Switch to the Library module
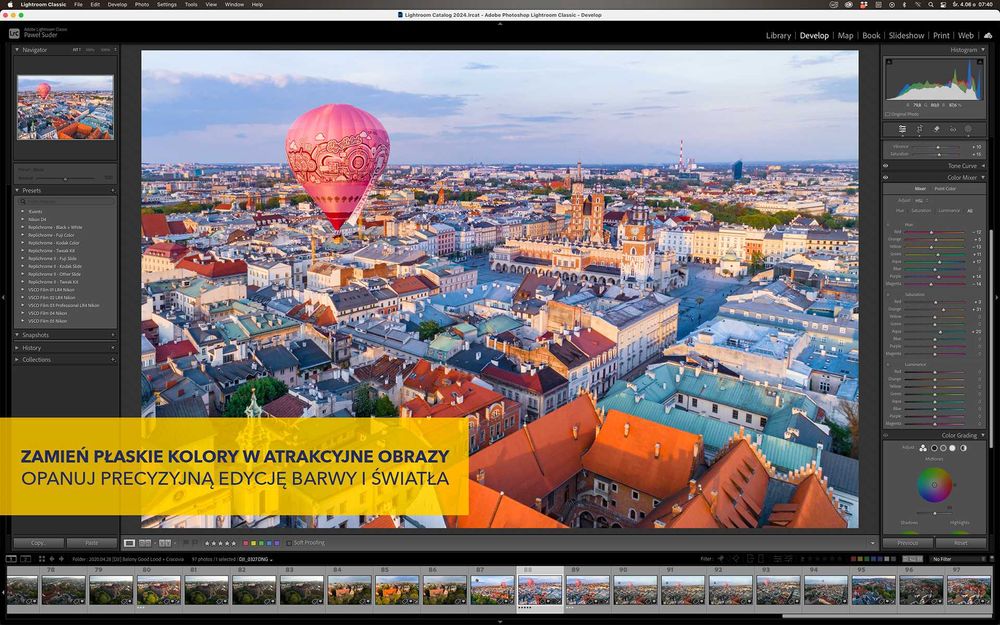This screenshot has height=625, width=1000. pos(778,36)
